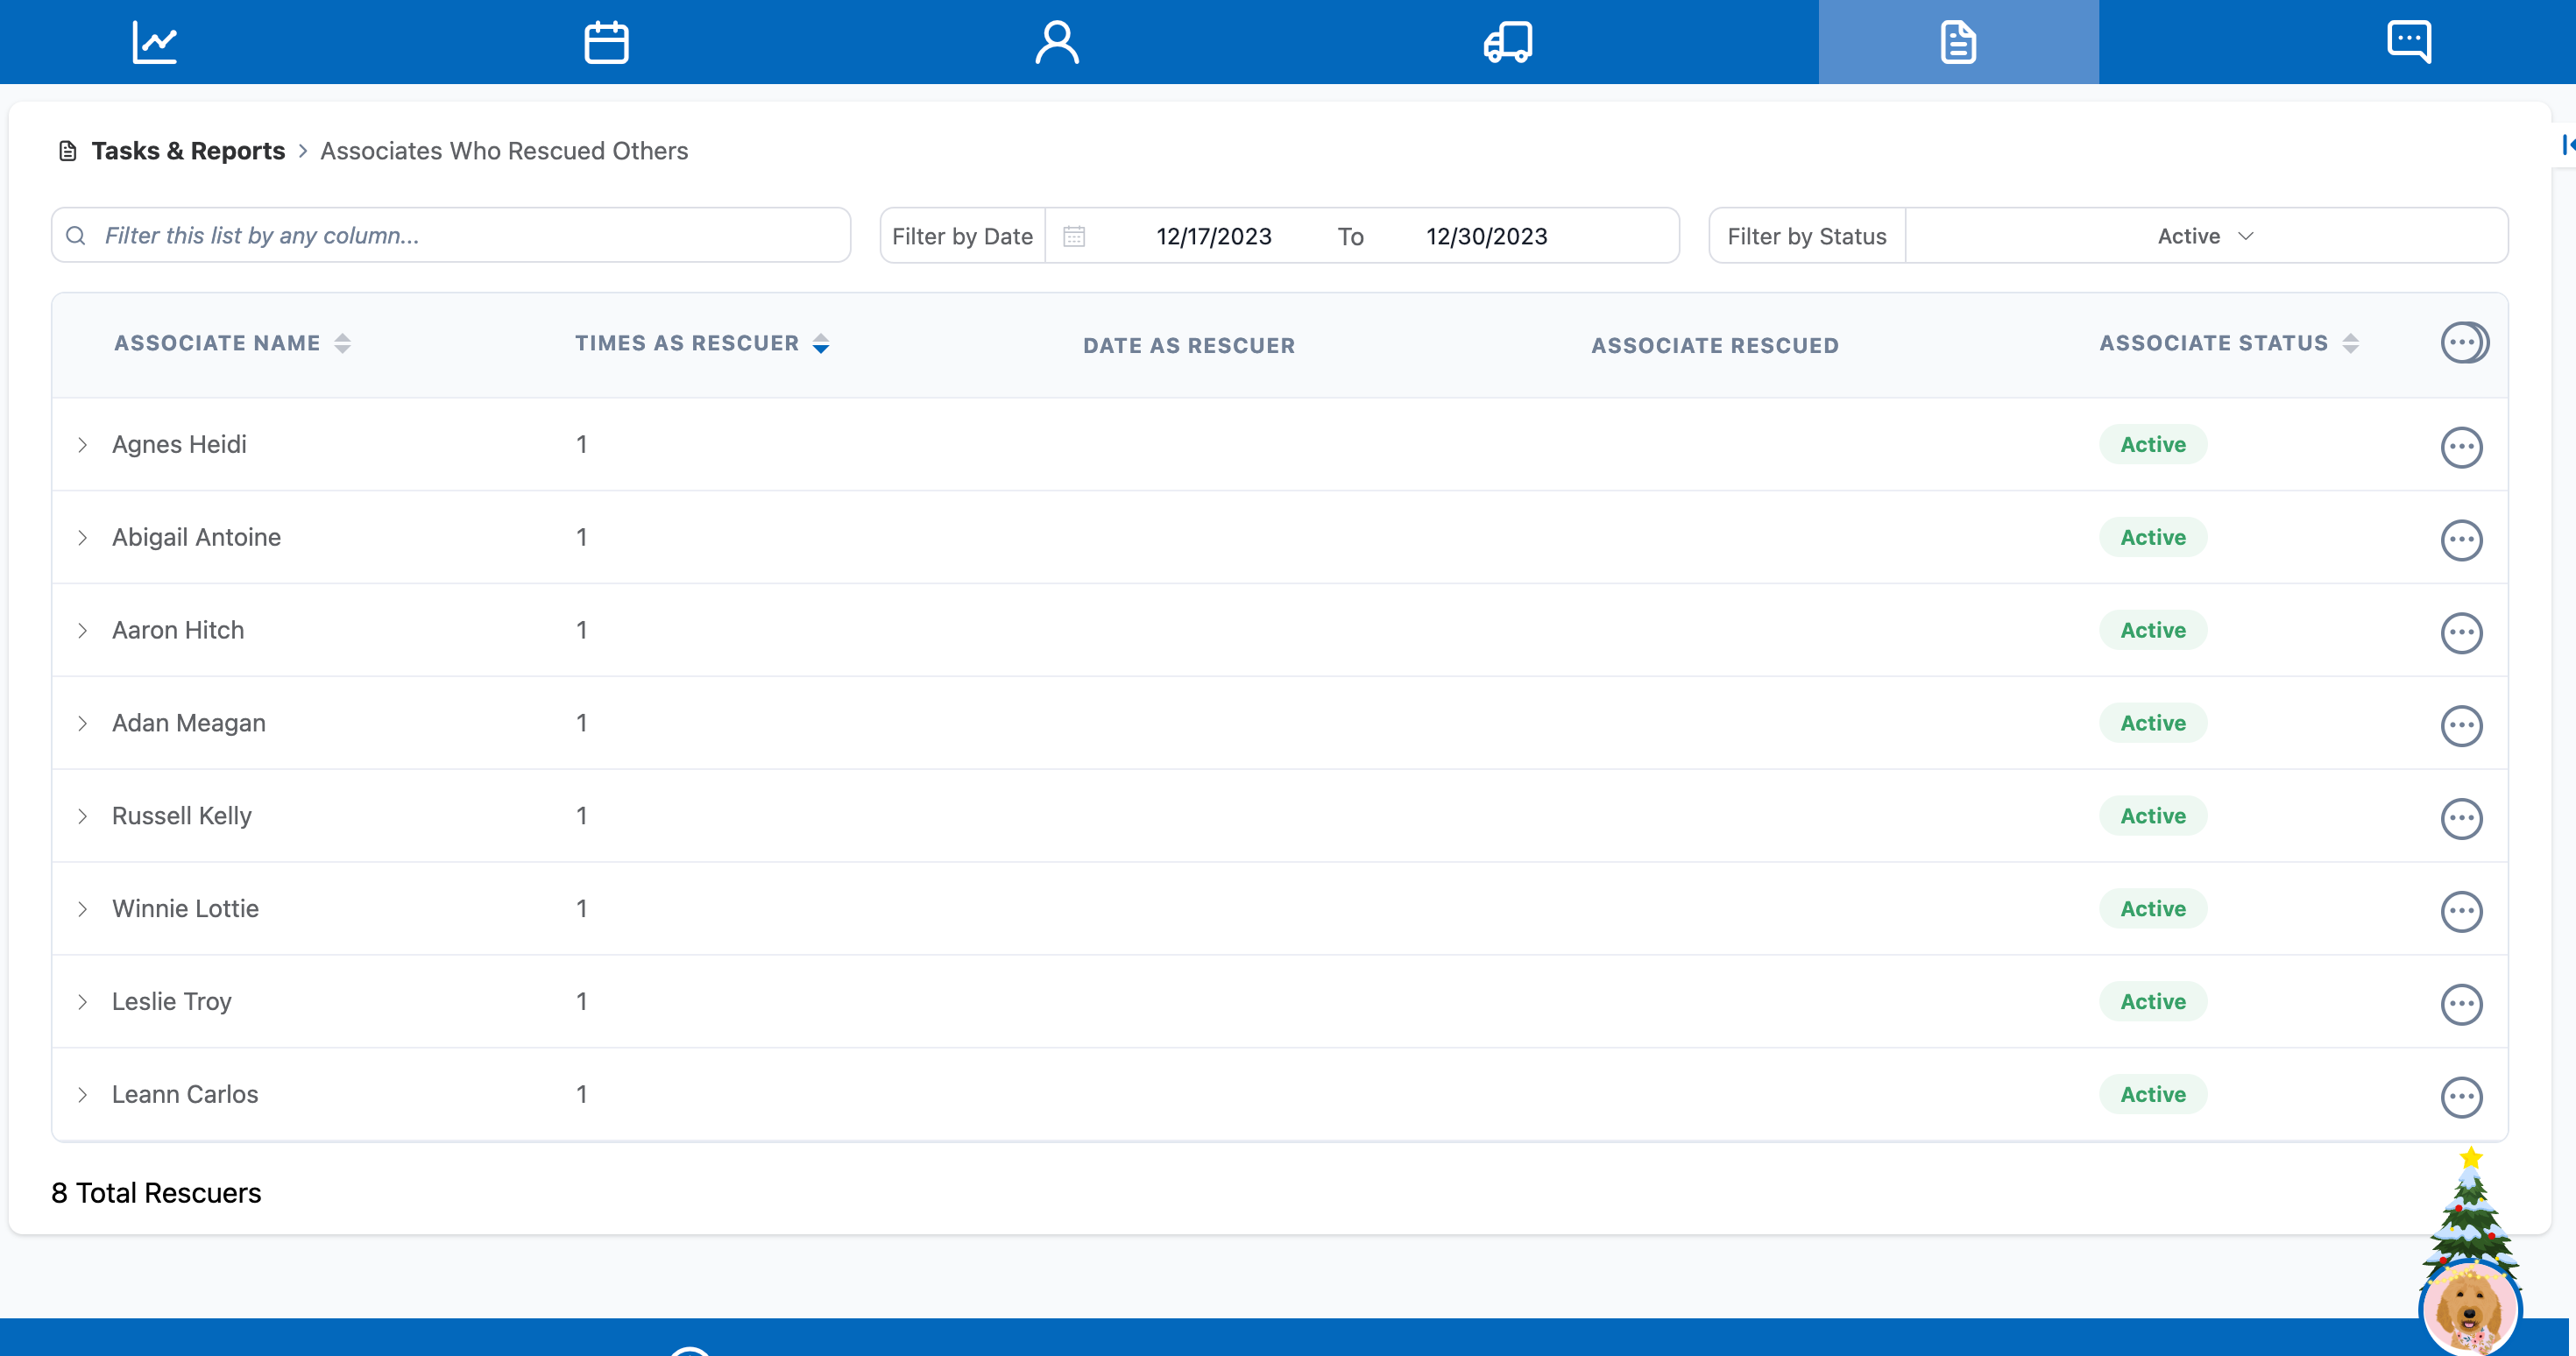Open options menu for Agnes Heidi row

(2461, 446)
